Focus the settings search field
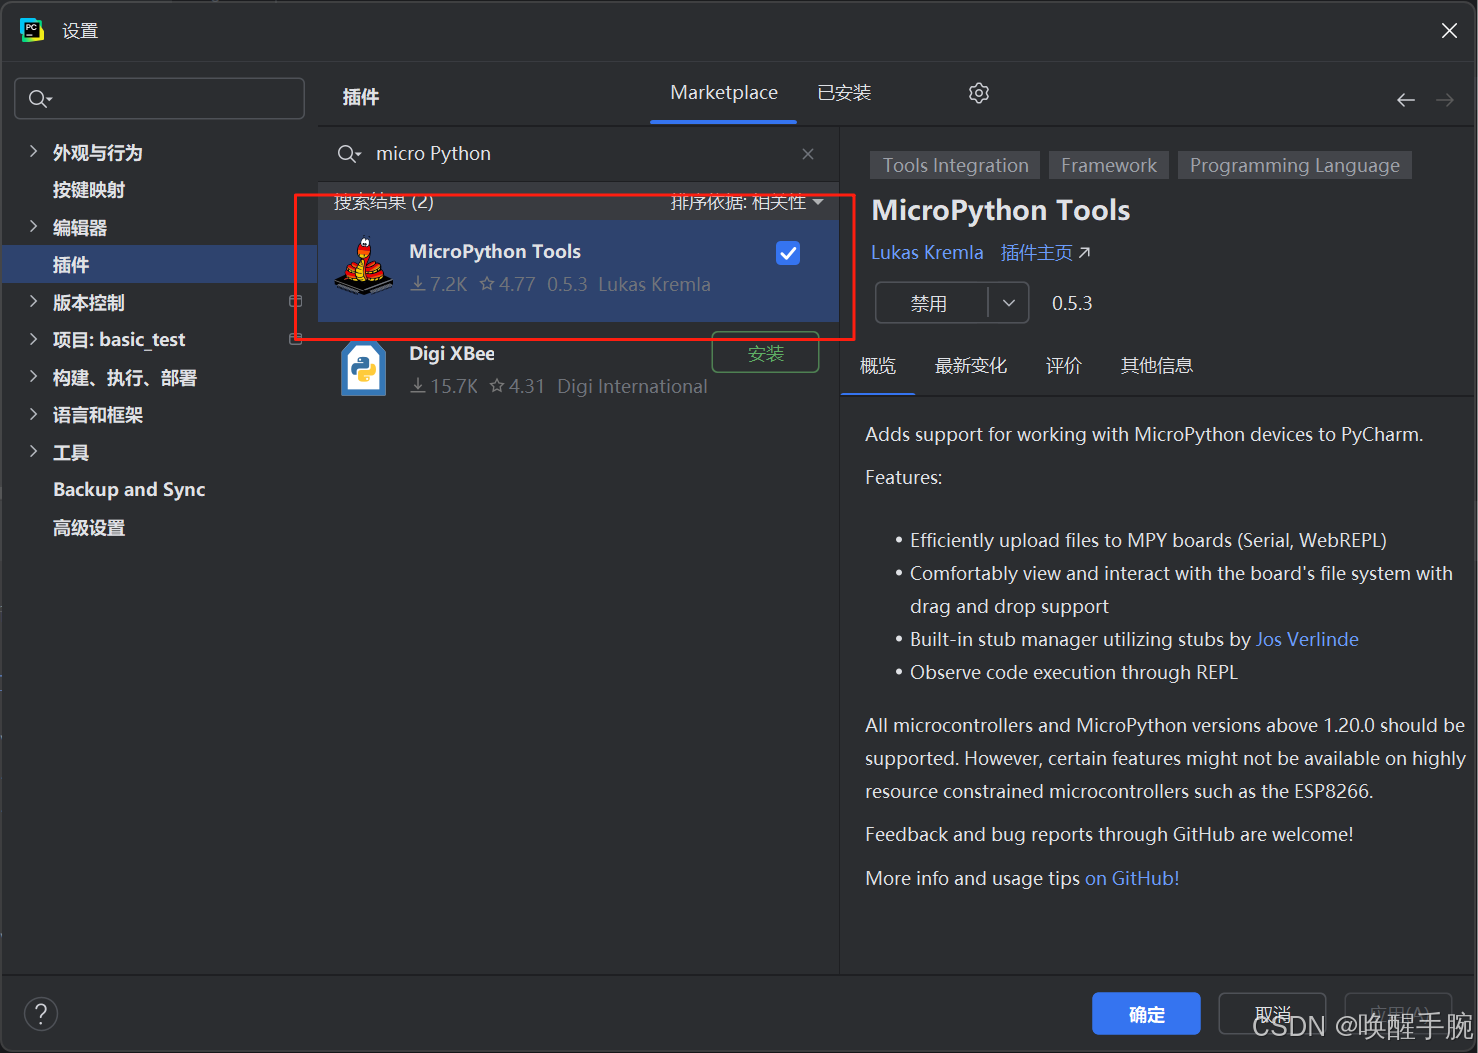Image resolution: width=1478 pixels, height=1053 pixels. (x=160, y=99)
